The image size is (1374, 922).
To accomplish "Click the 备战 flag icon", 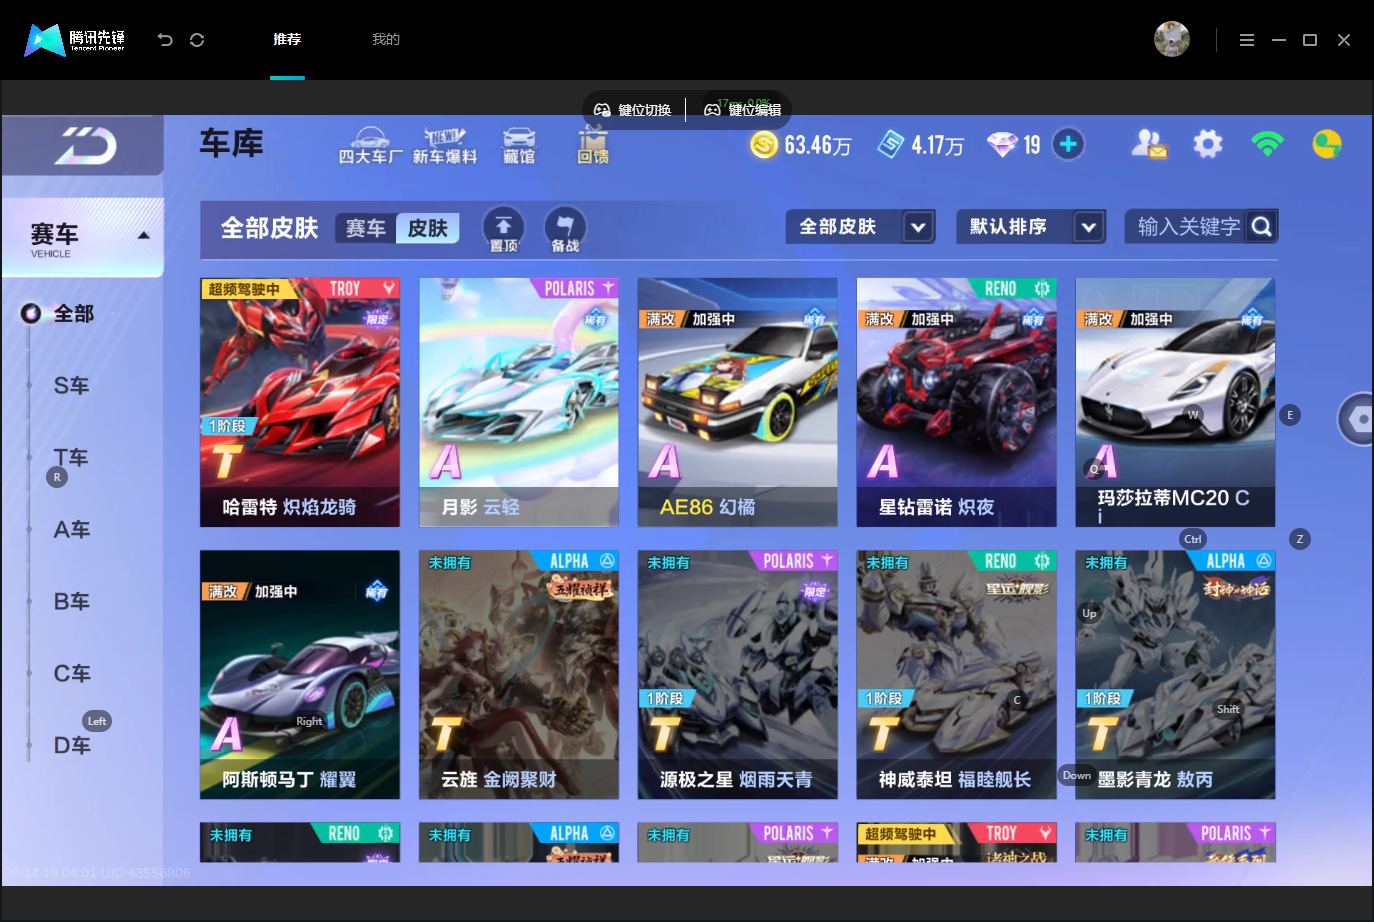I will tap(565, 229).
